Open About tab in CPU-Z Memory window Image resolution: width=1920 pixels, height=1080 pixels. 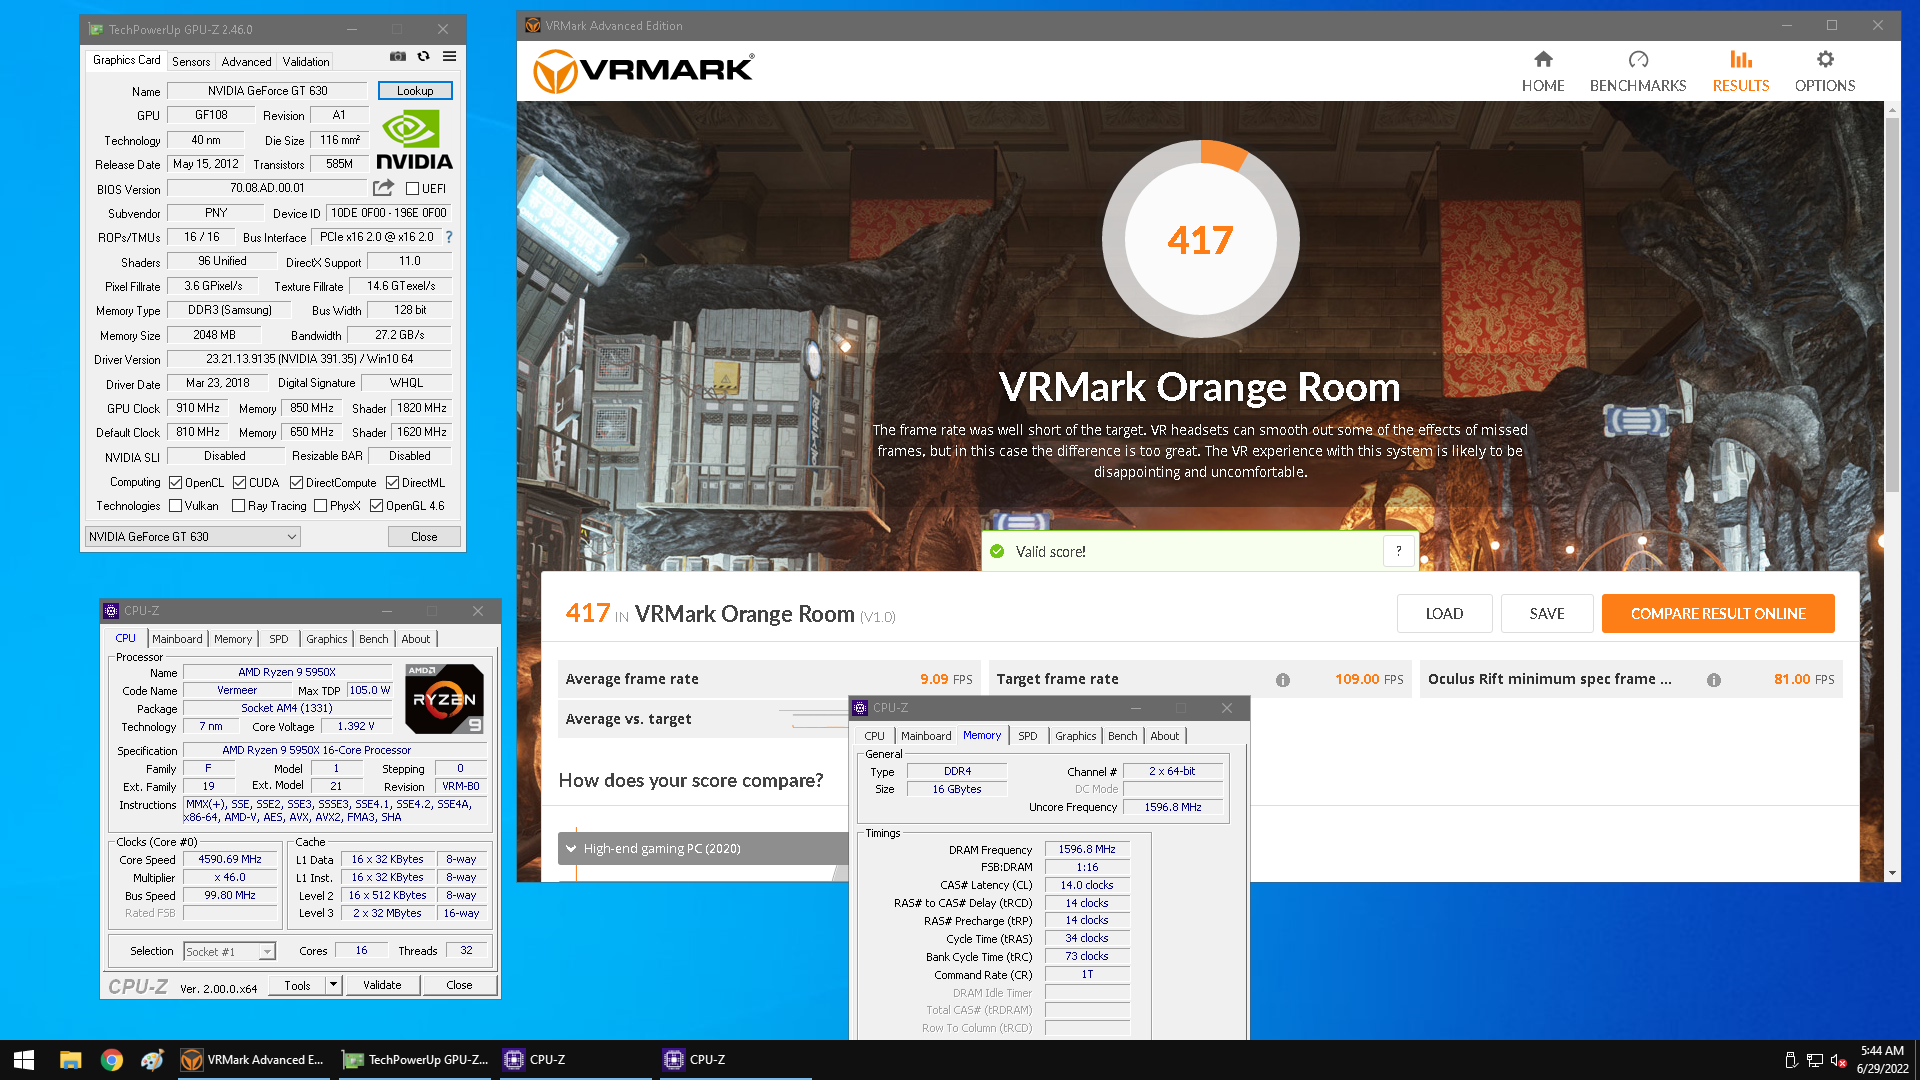[1164, 736]
